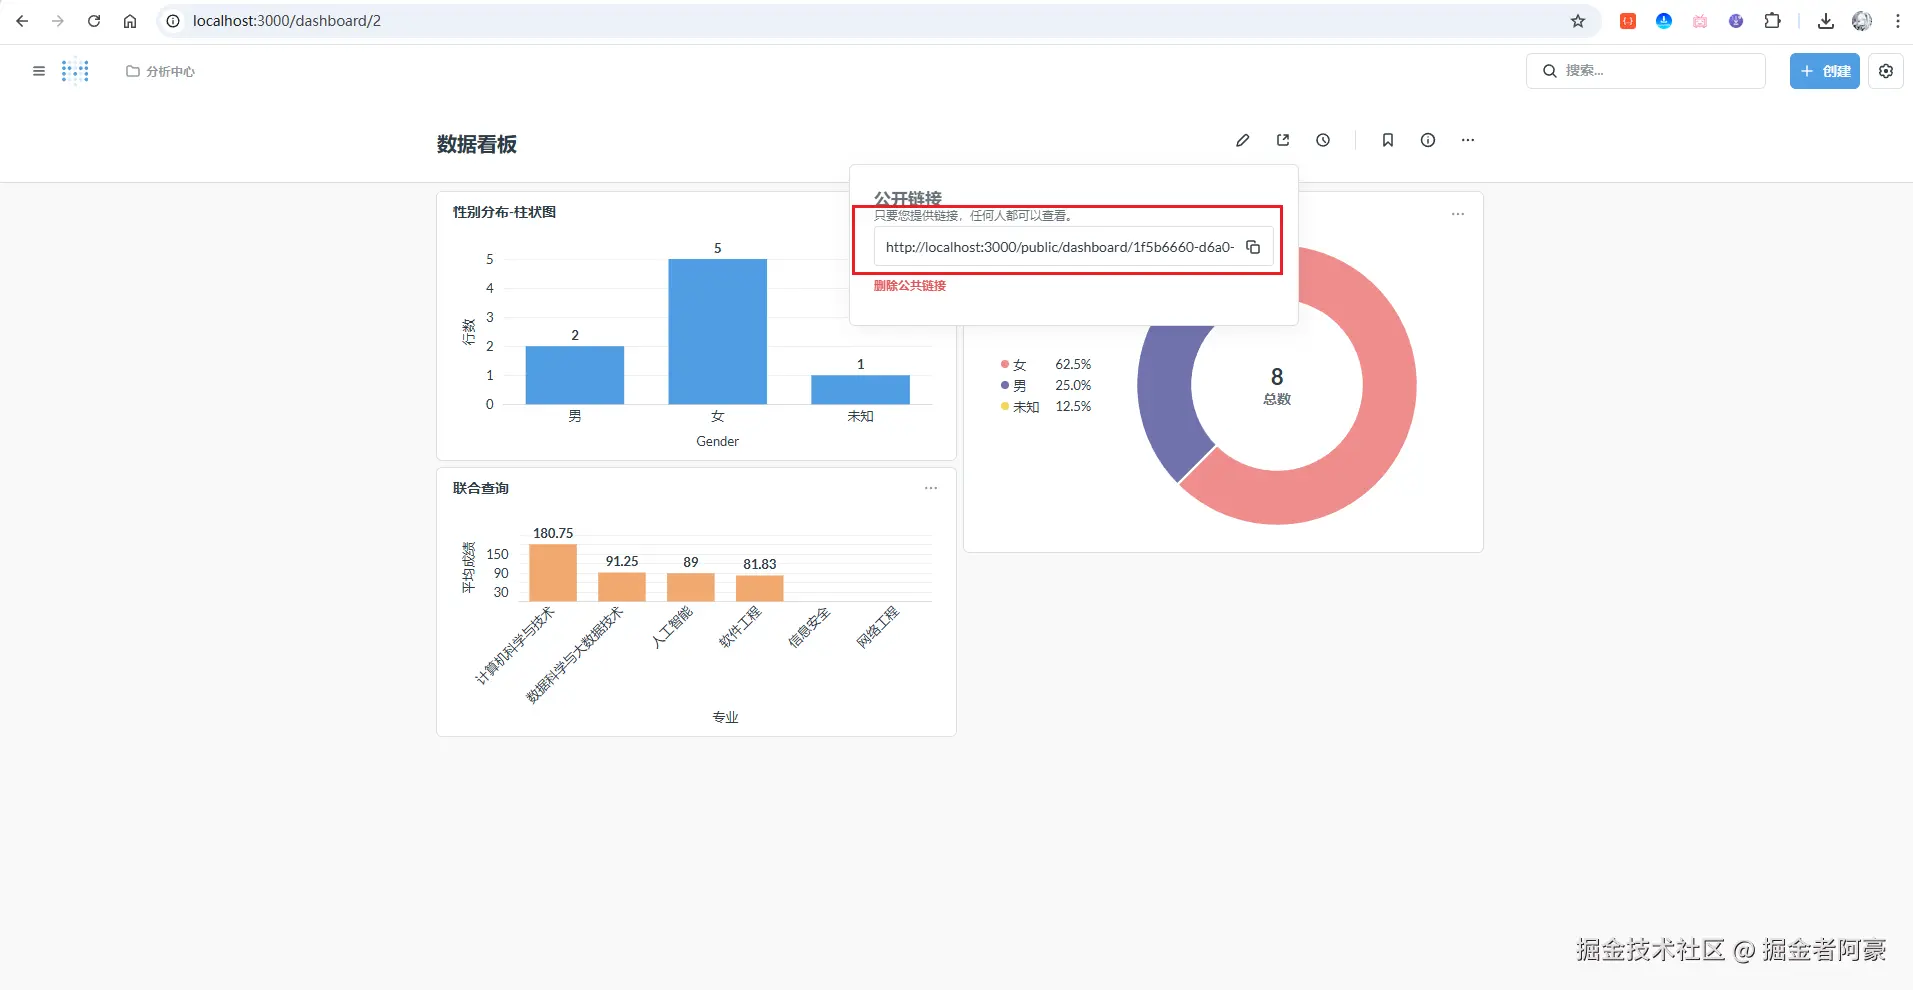This screenshot has height=990, width=1913.
Task: Bookmark the dashboard
Action: 1388,140
